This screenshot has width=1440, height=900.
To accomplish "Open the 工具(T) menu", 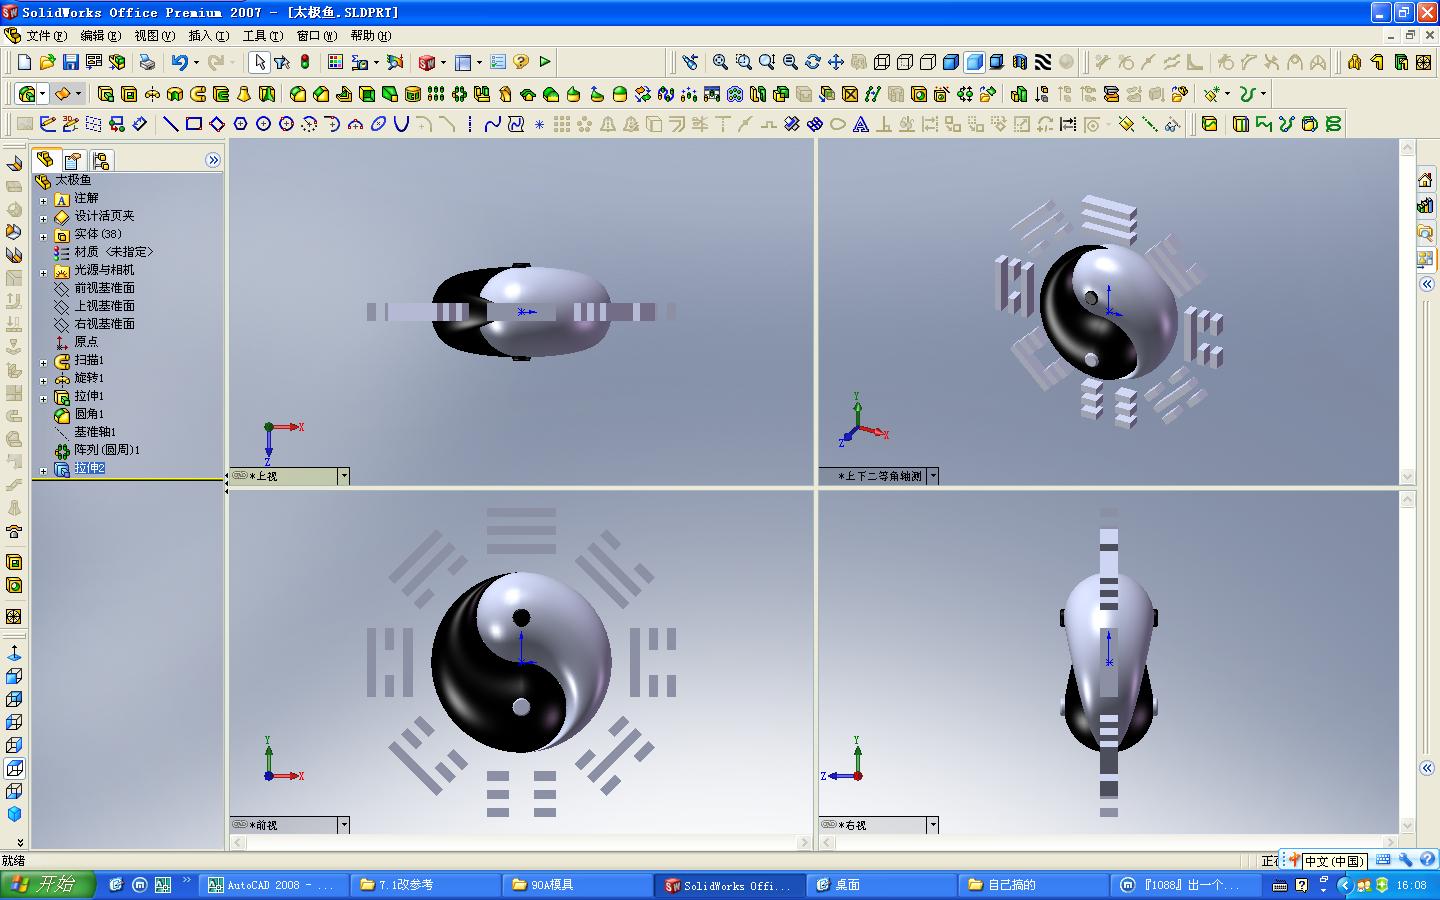I will (x=262, y=35).
